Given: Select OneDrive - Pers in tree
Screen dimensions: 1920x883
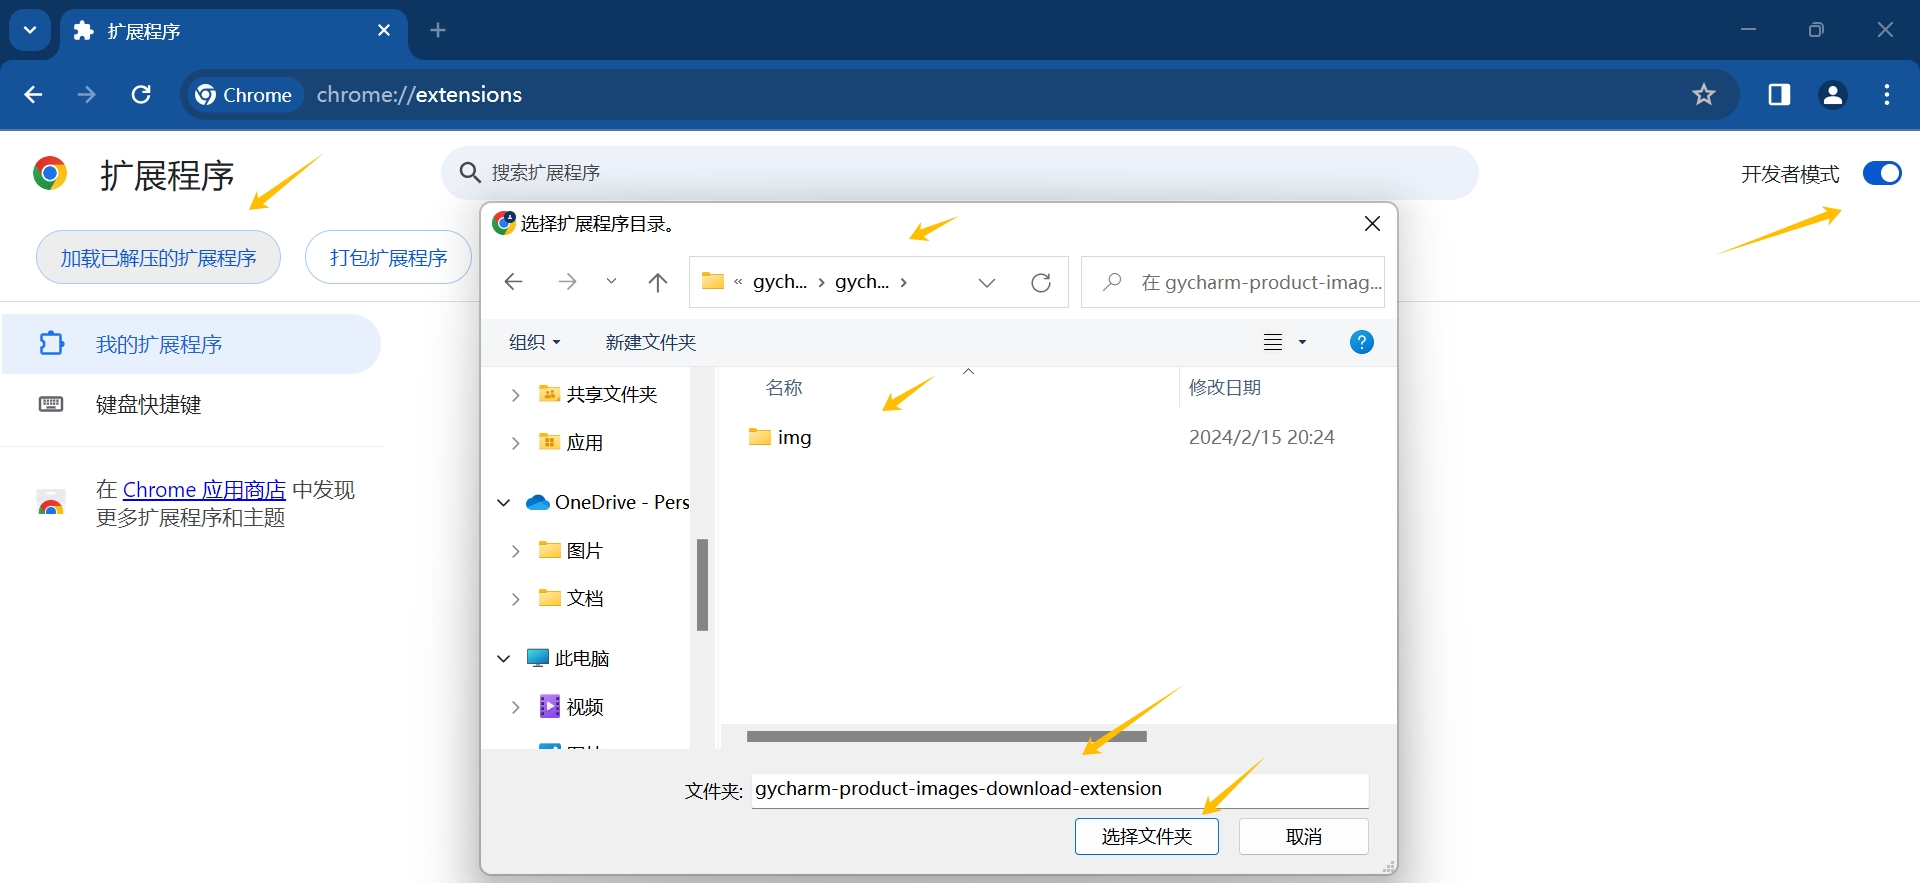Looking at the screenshot, I should [x=608, y=502].
